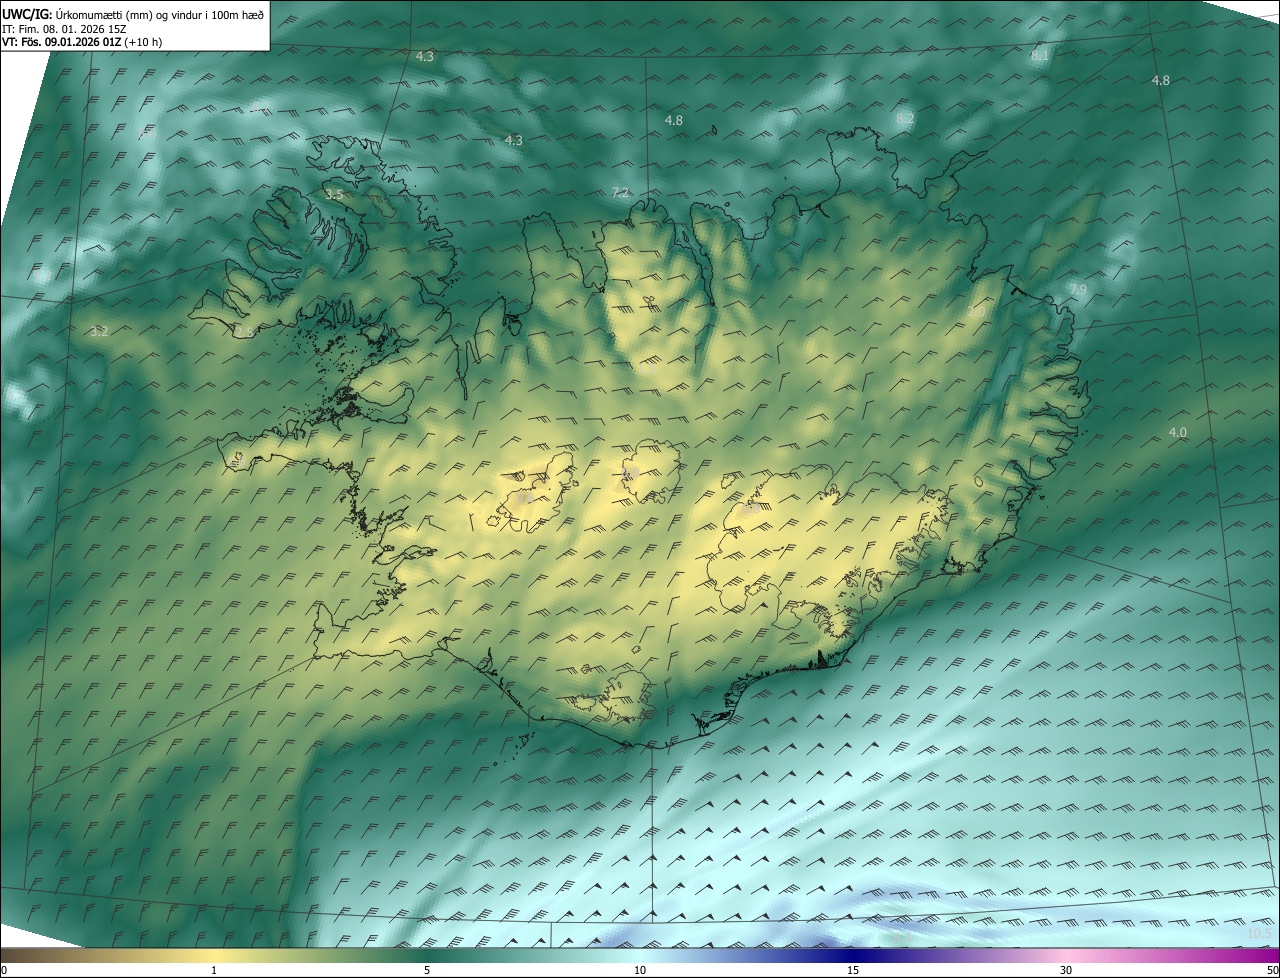Click the color scale tick labeled 5
This screenshot has width=1280, height=978.
click(427, 970)
